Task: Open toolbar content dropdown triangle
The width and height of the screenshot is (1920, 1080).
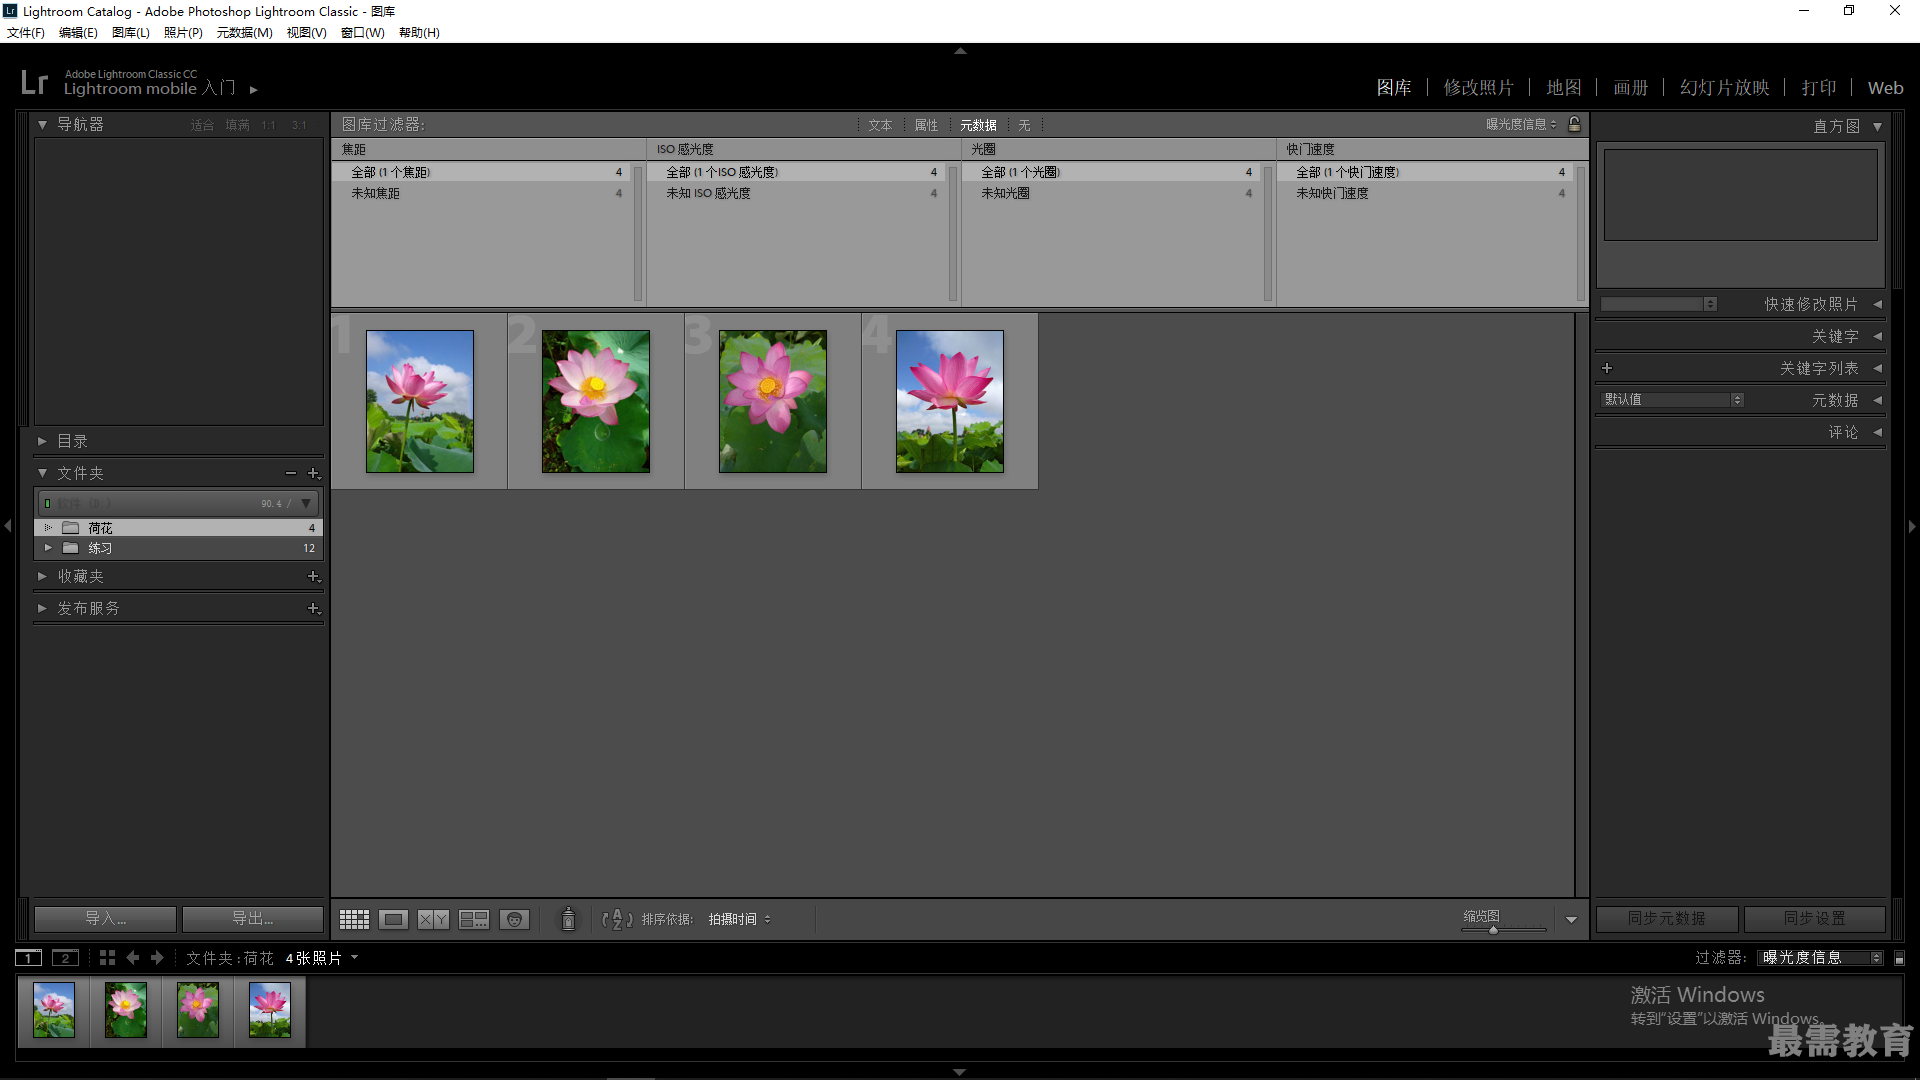Action: (x=1571, y=920)
